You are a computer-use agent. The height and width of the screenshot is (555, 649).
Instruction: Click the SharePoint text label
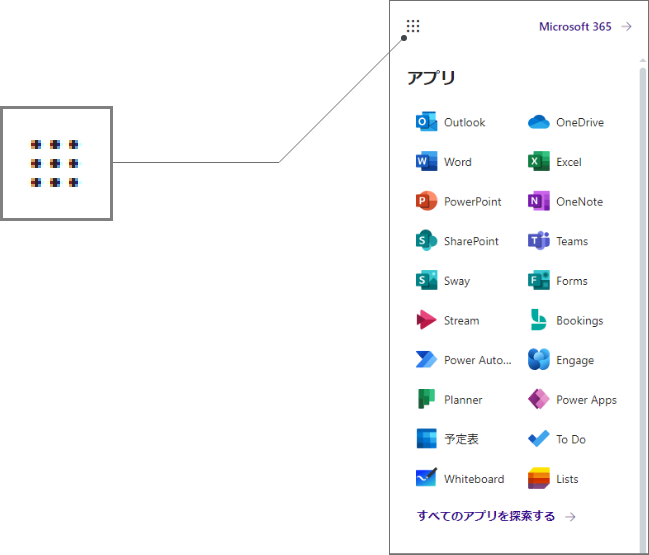[x=471, y=241]
